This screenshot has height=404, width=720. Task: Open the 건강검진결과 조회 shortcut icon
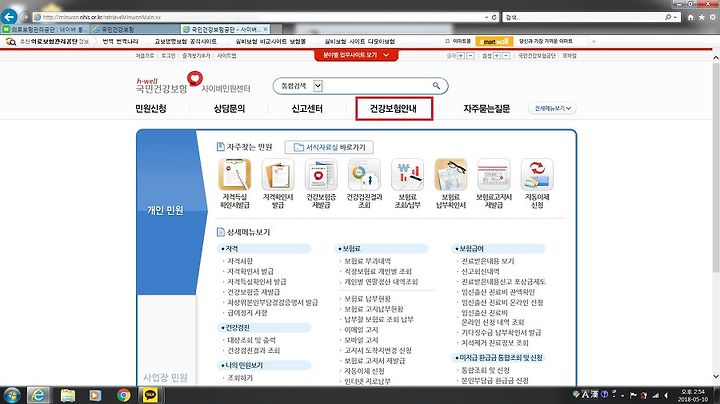(364, 174)
